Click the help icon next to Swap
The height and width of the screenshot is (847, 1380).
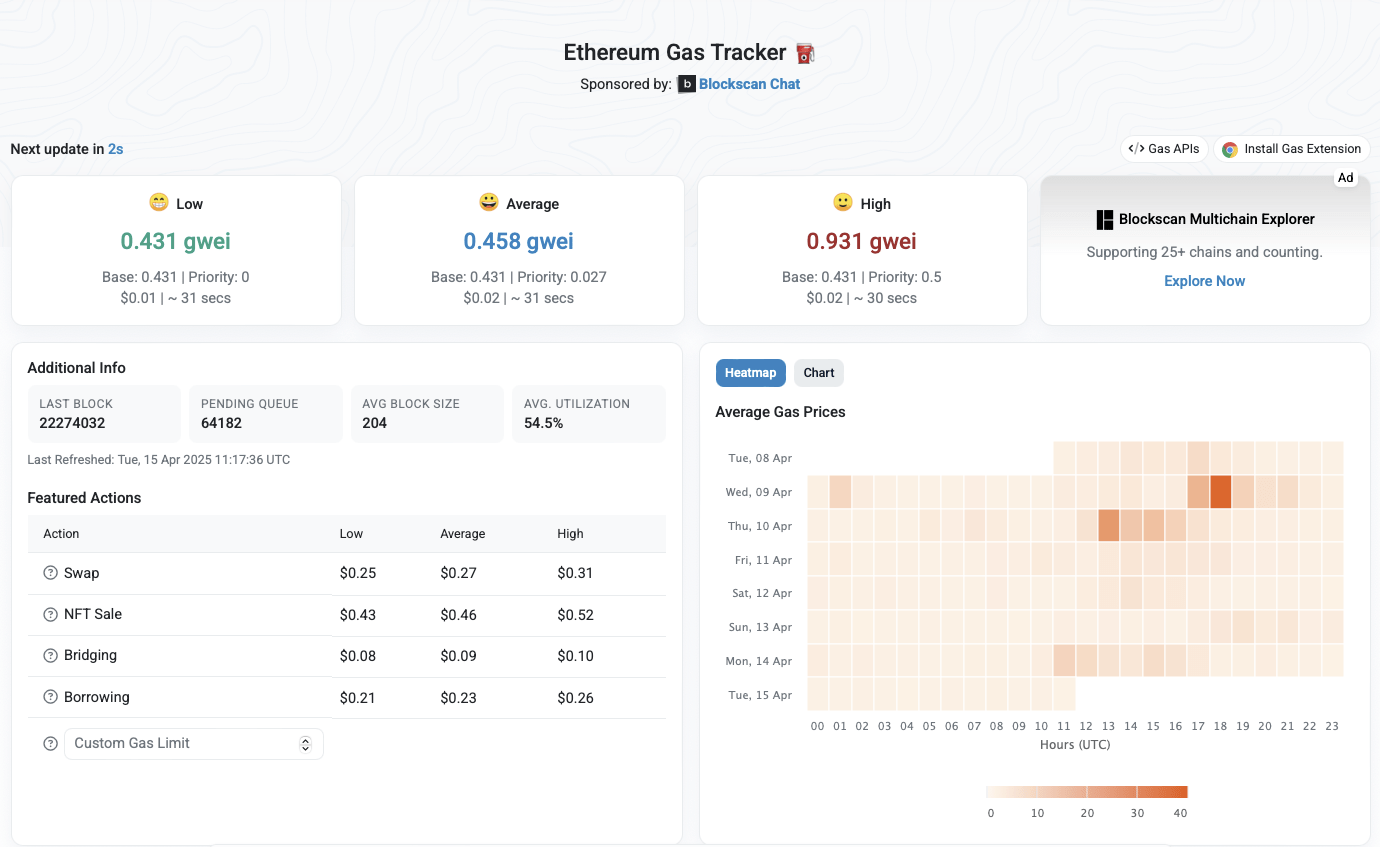50,573
